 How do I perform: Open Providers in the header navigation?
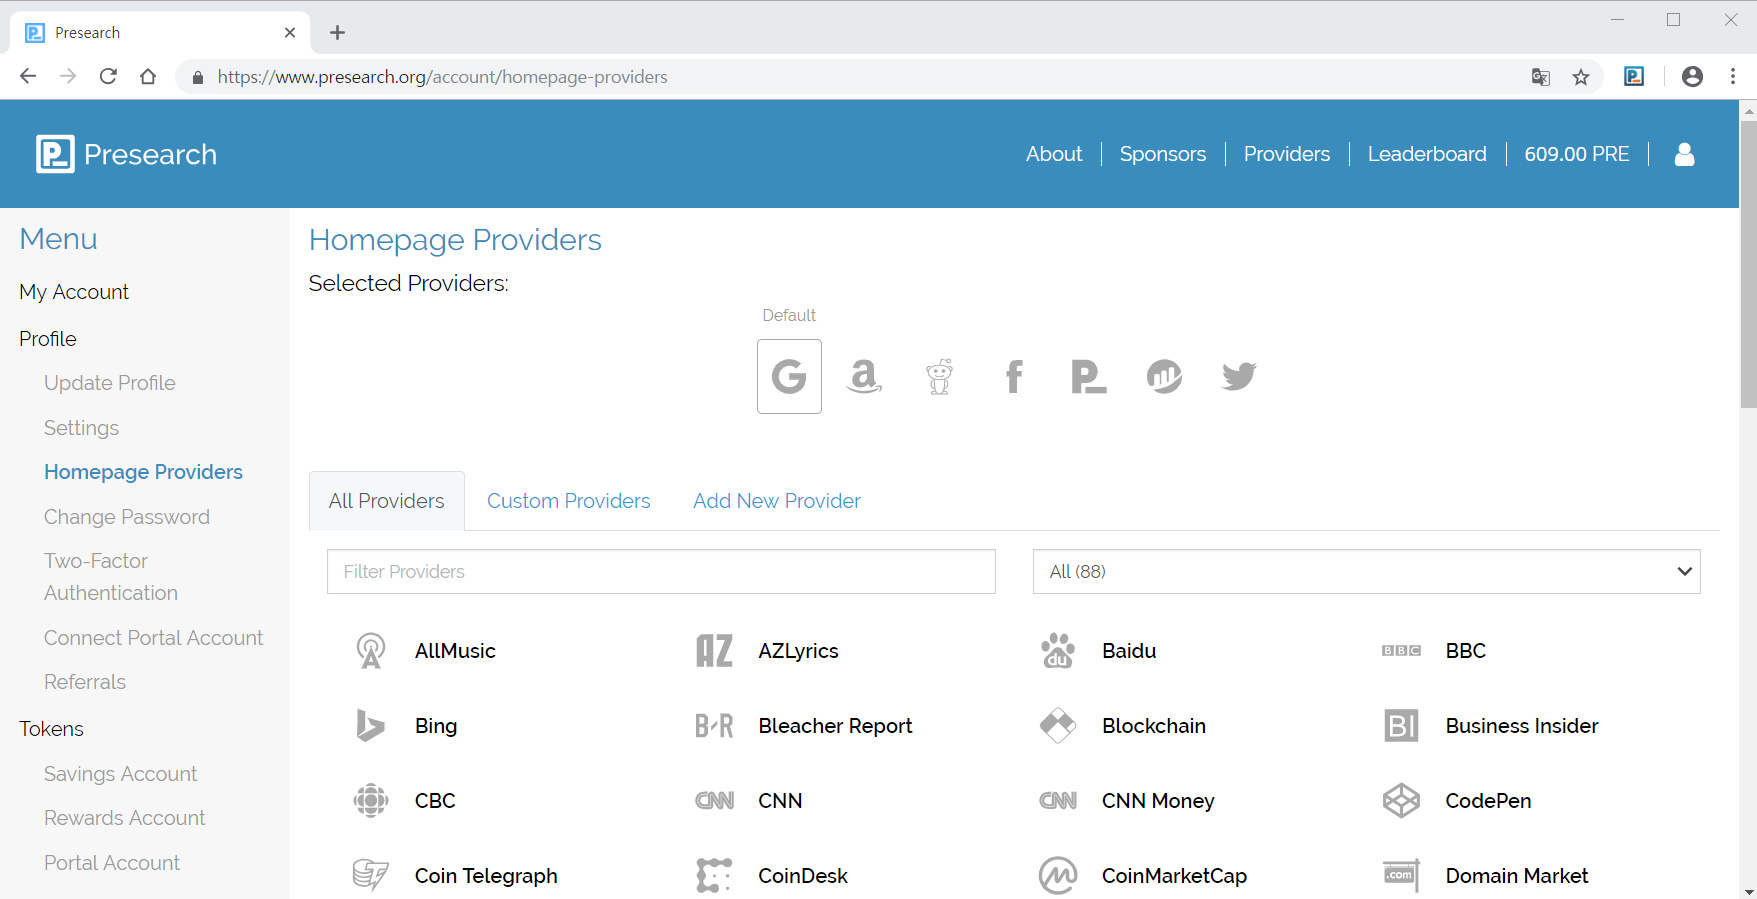coord(1287,154)
